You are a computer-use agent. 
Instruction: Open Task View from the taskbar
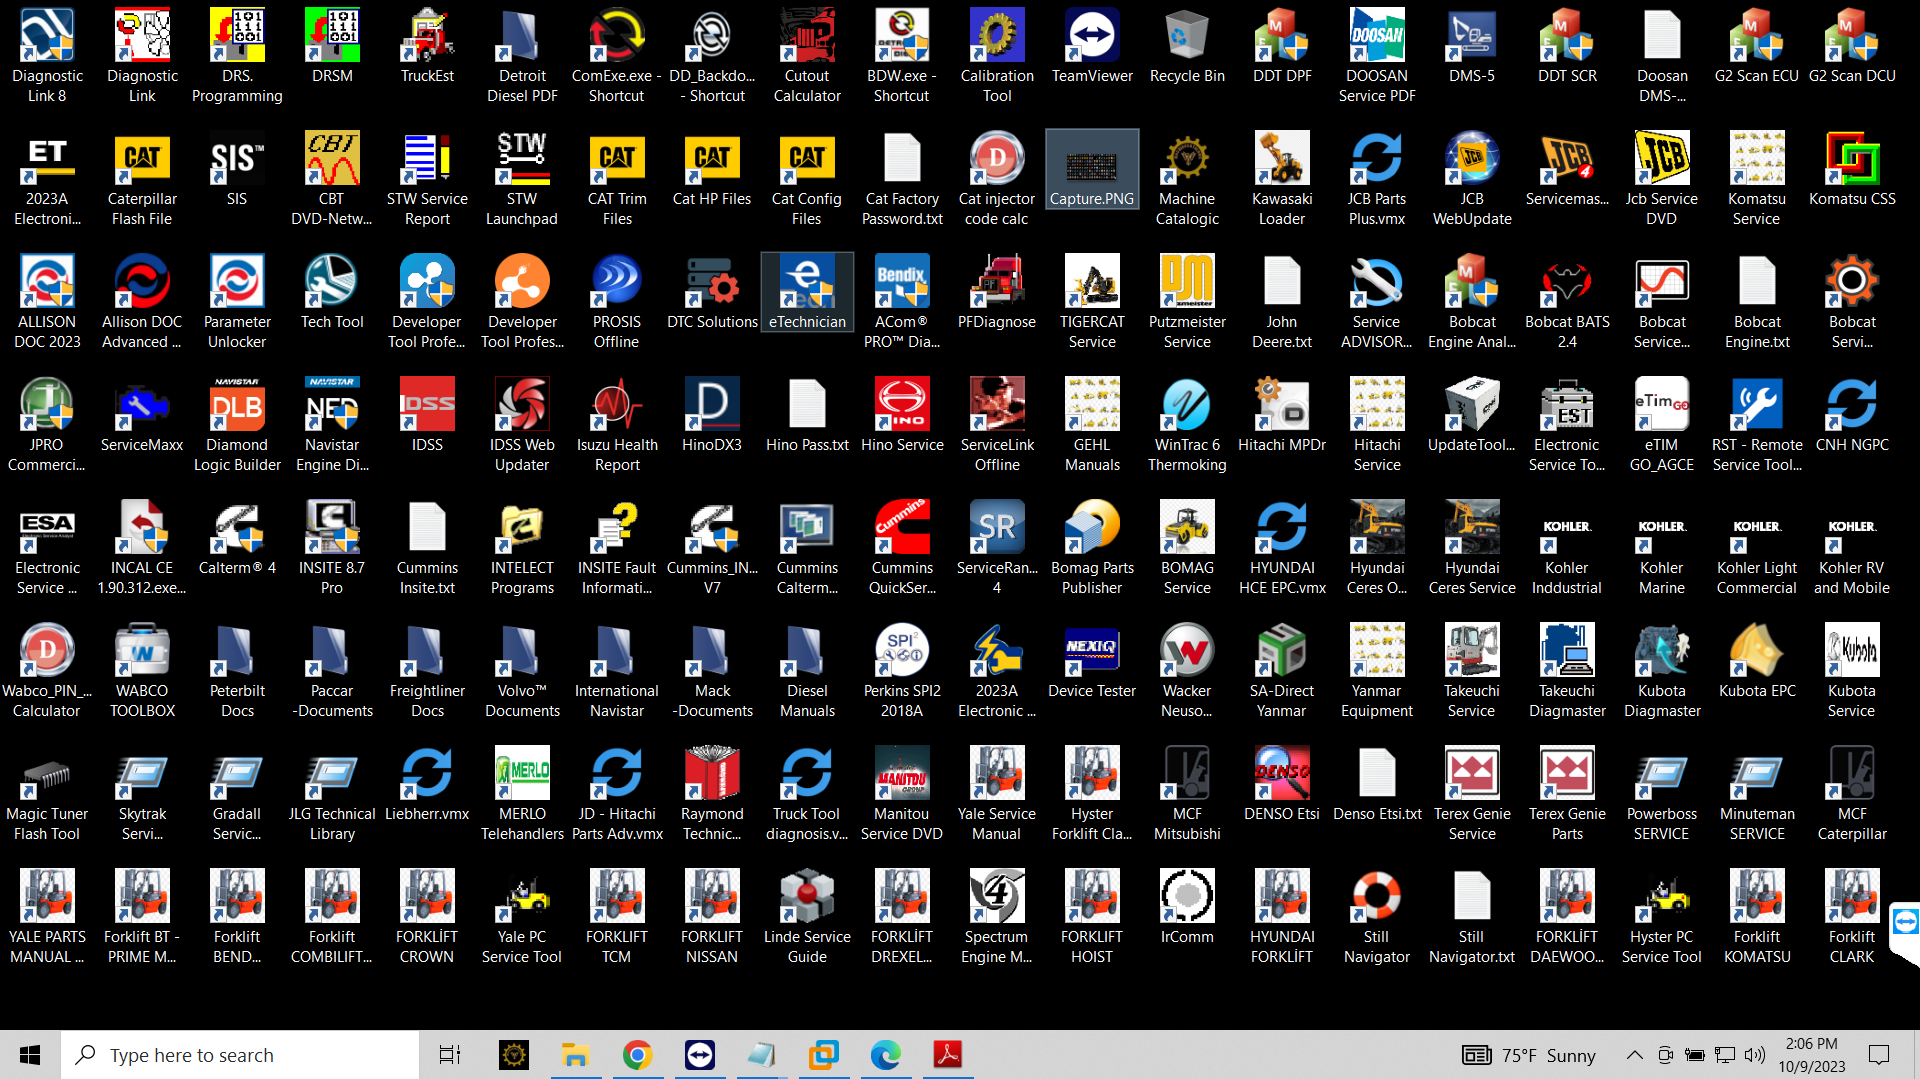[x=449, y=1055]
